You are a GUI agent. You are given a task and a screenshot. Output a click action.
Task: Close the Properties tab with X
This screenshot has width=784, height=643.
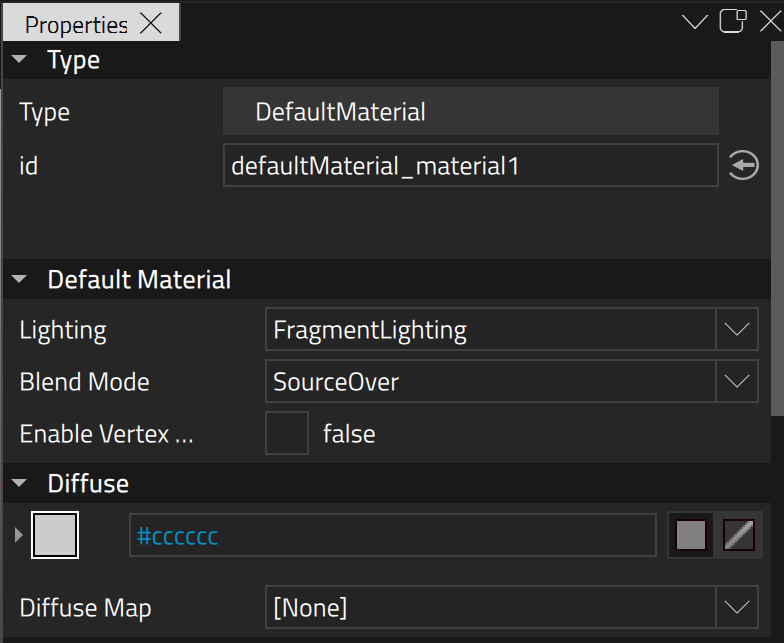coord(150,24)
